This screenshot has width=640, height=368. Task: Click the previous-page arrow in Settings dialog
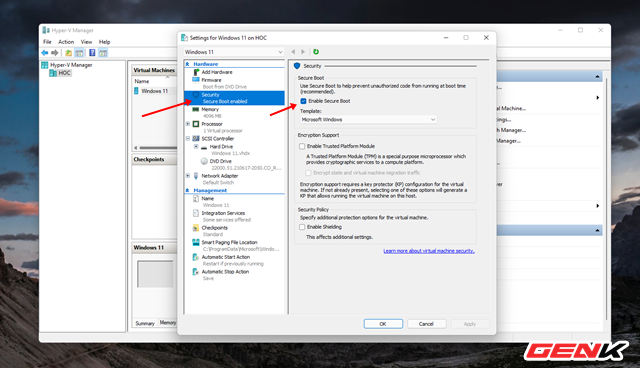click(x=293, y=52)
